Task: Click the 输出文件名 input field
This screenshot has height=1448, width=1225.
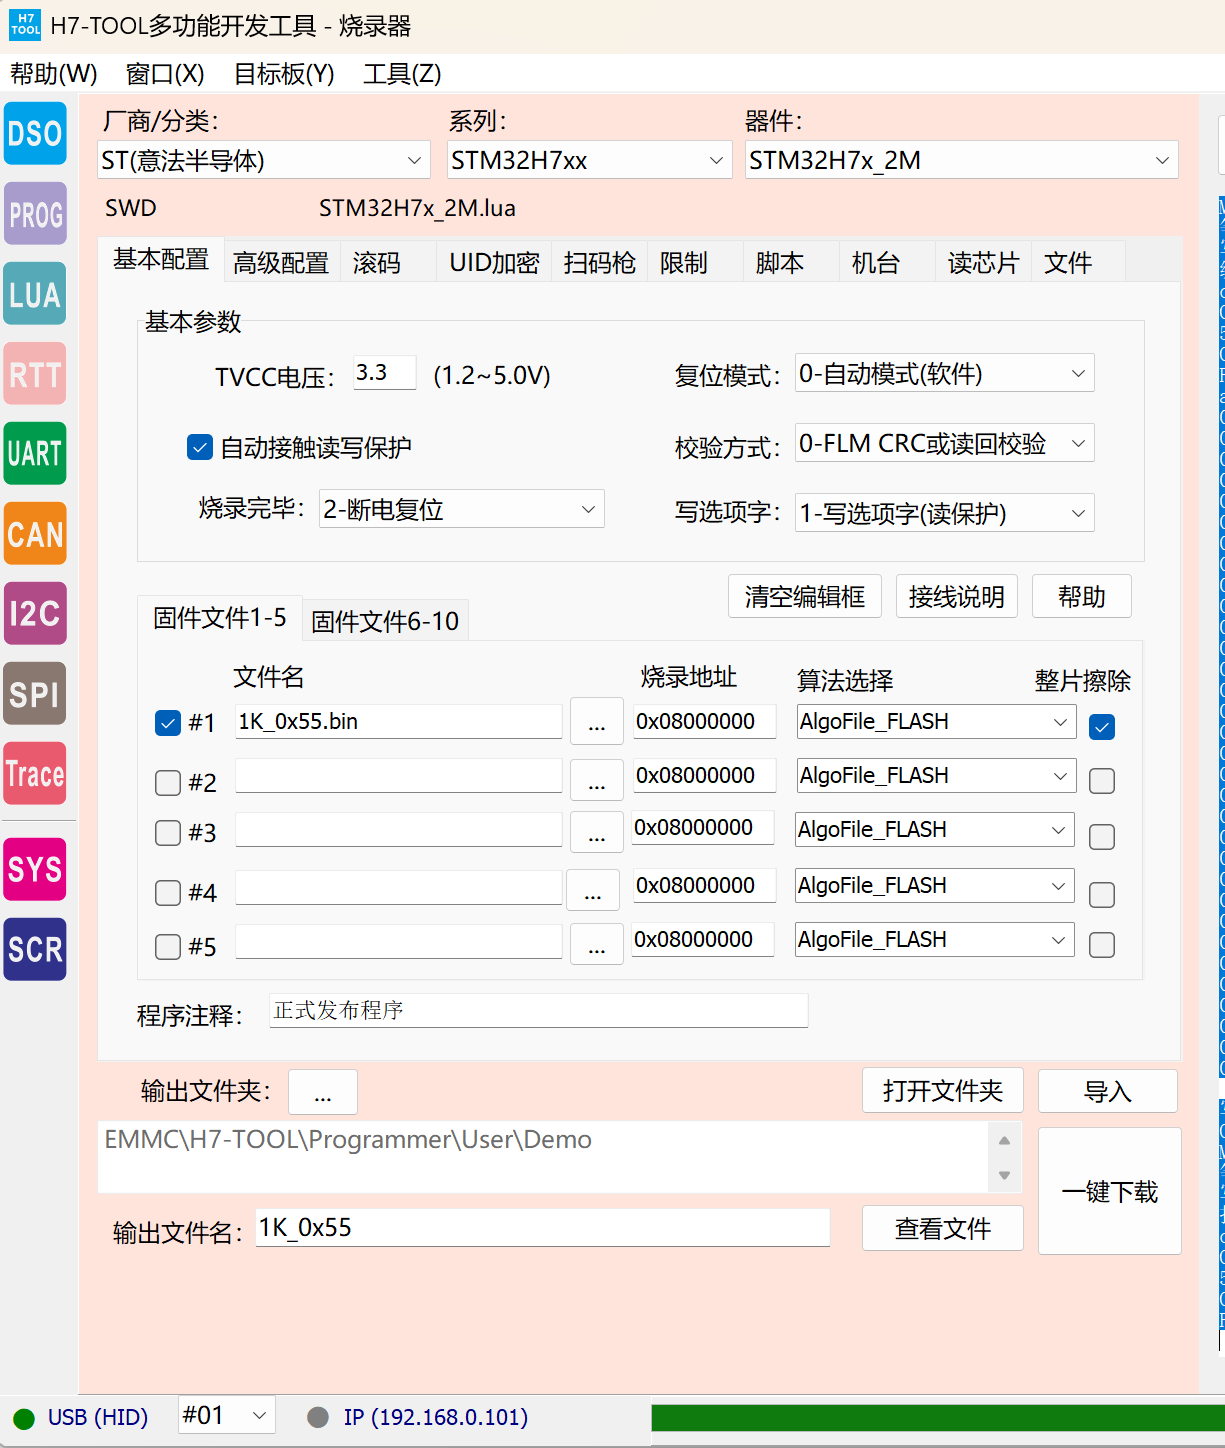Action: pyautogui.click(x=543, y=1228)
